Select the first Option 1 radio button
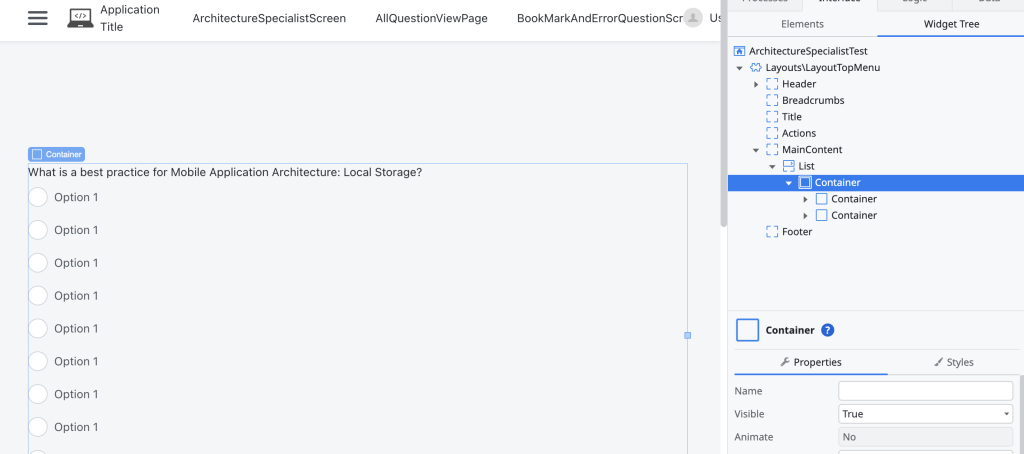The image size is (1024, 454). [38, 197]
